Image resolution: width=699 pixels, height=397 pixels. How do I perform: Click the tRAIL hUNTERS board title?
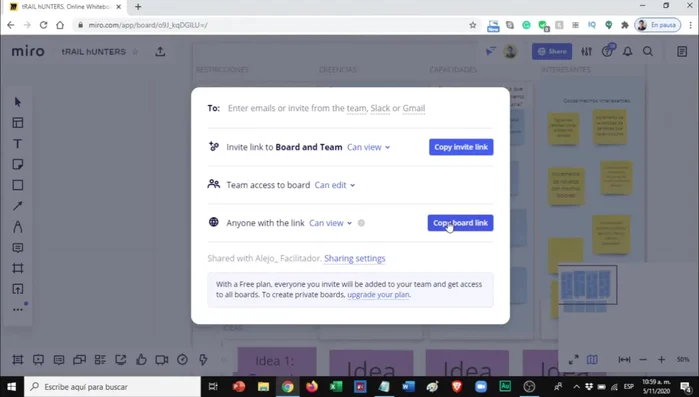[94, 52]
